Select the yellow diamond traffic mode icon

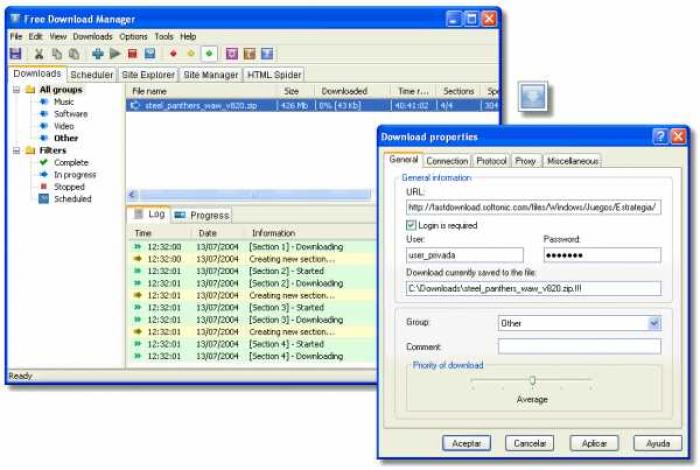pyautogui.click(x=191, y=54)
